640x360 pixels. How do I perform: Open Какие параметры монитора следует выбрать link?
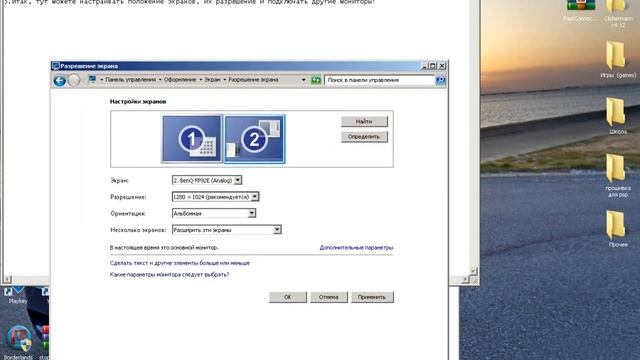pyautogui.click(x=169, y=275)
